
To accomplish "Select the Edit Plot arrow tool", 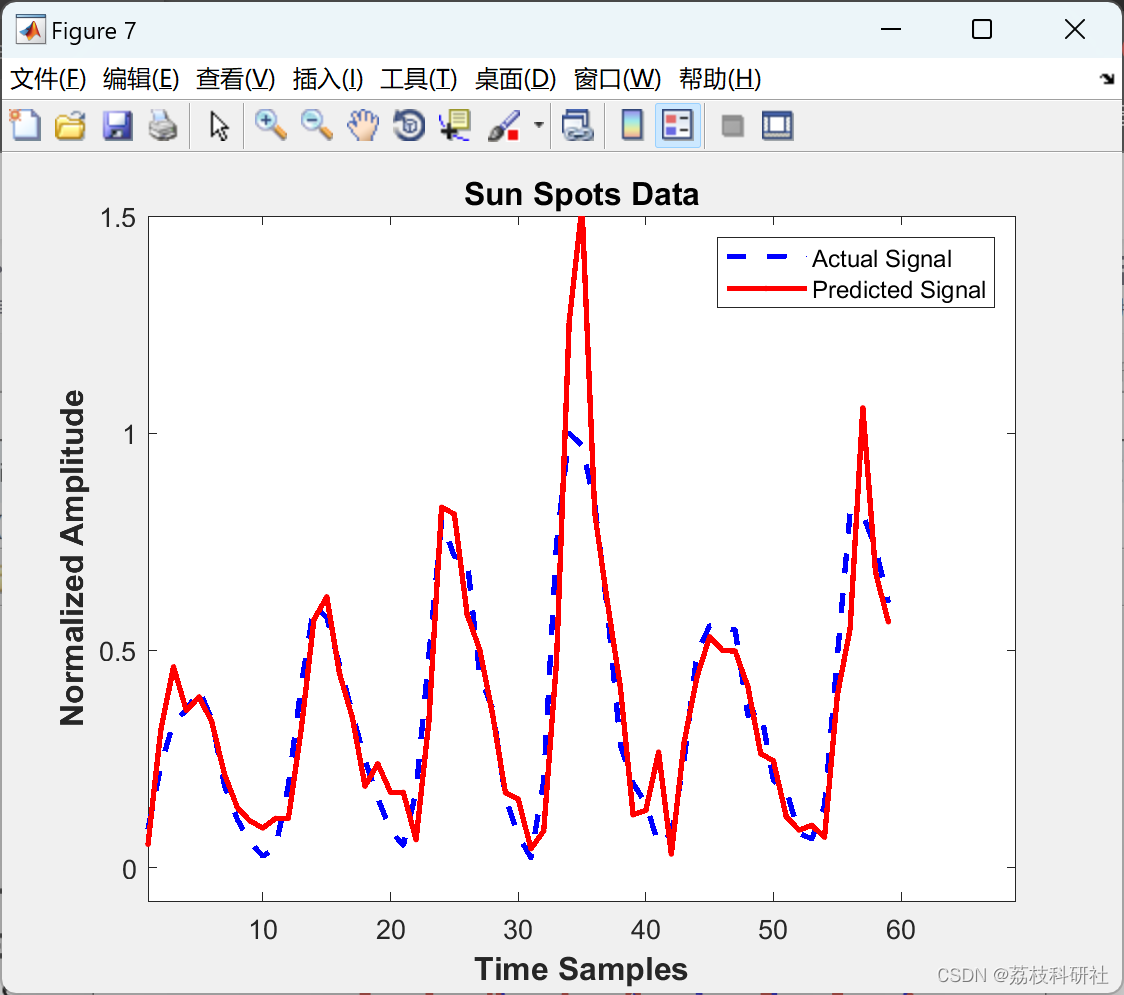I will tap(219, 125).
